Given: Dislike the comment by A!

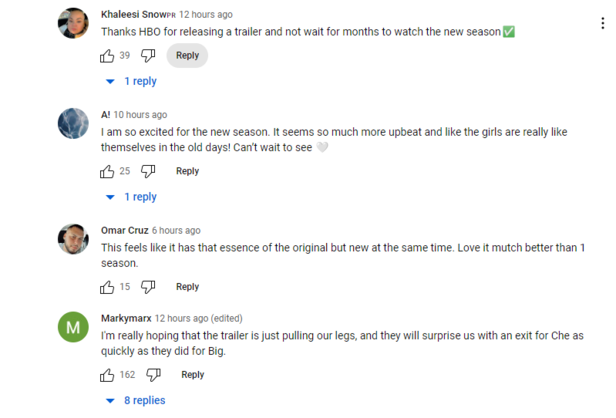Looking at the screenshot, I should [148, 171].
